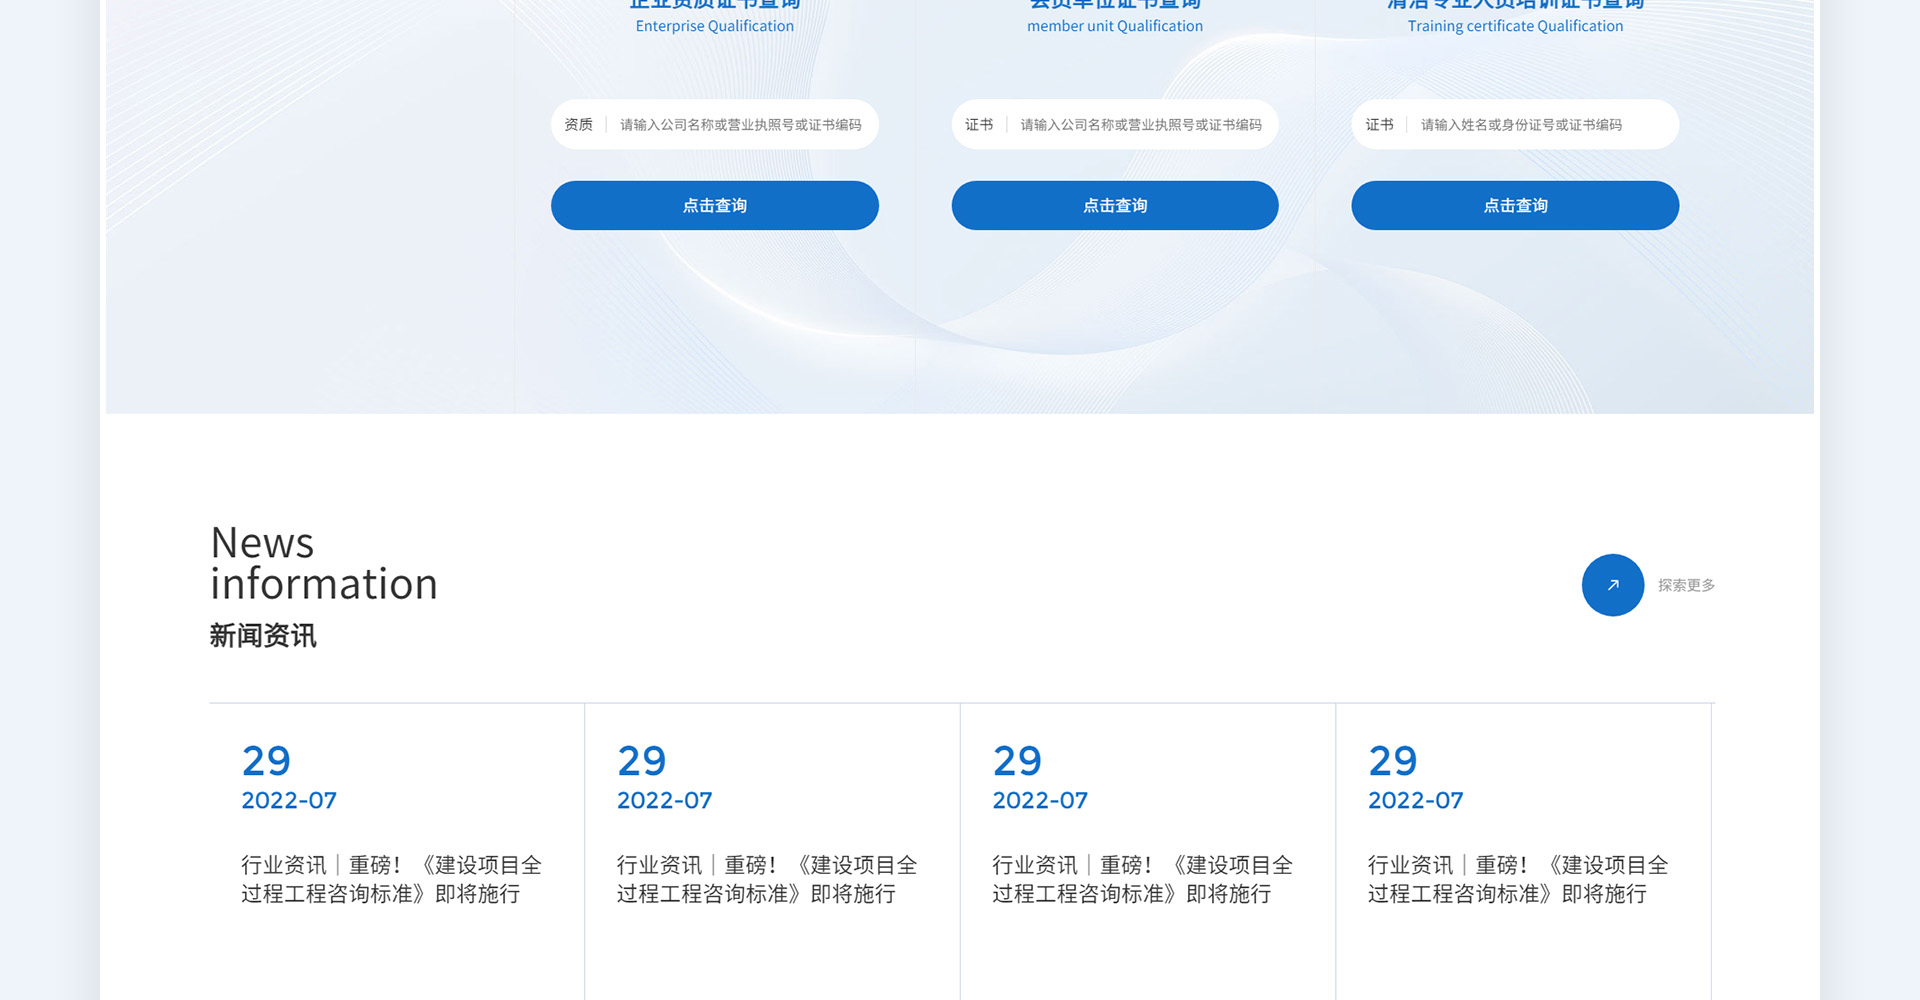Focus the enterprise qualification search input
The width and height of the screenshot is (1920, 1000).
pyautogui.click(x=740, y=125)
